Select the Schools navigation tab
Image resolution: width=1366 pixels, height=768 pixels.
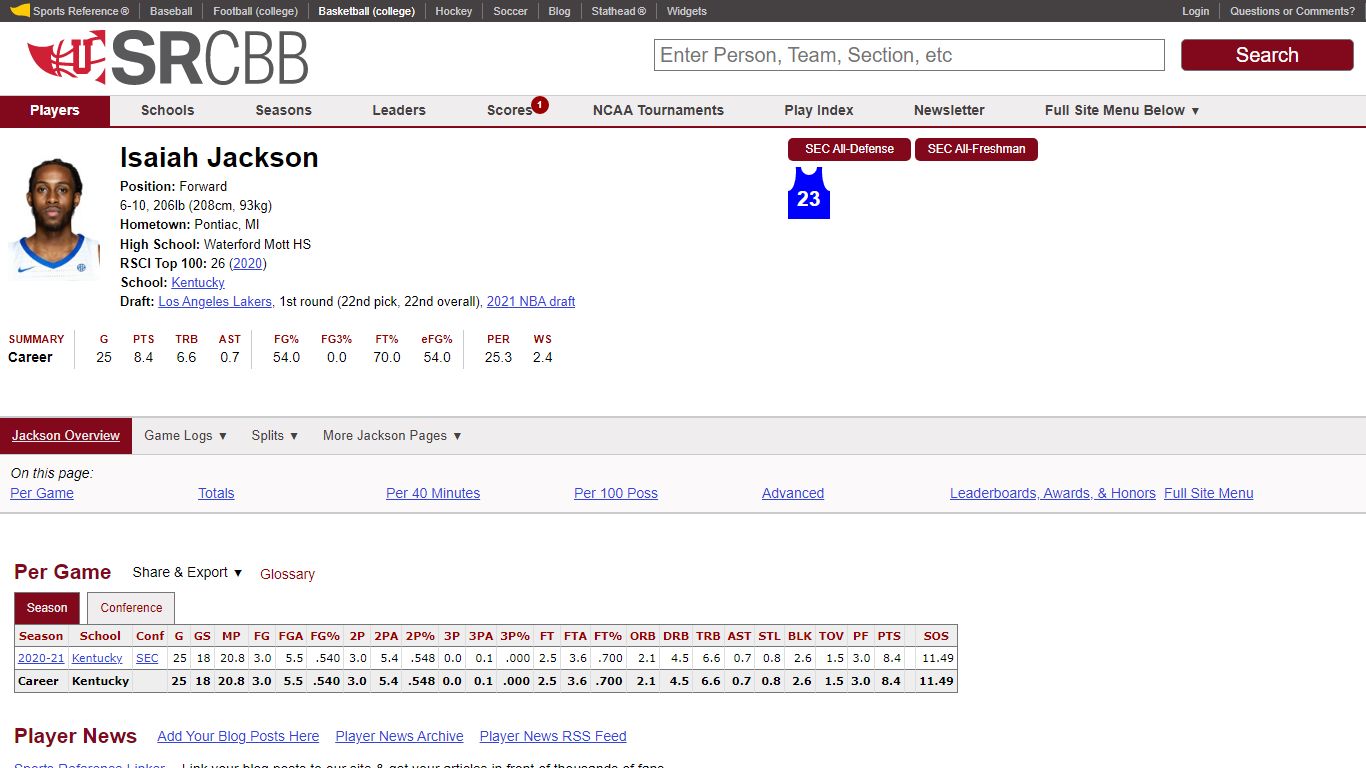tap(167, 110)
